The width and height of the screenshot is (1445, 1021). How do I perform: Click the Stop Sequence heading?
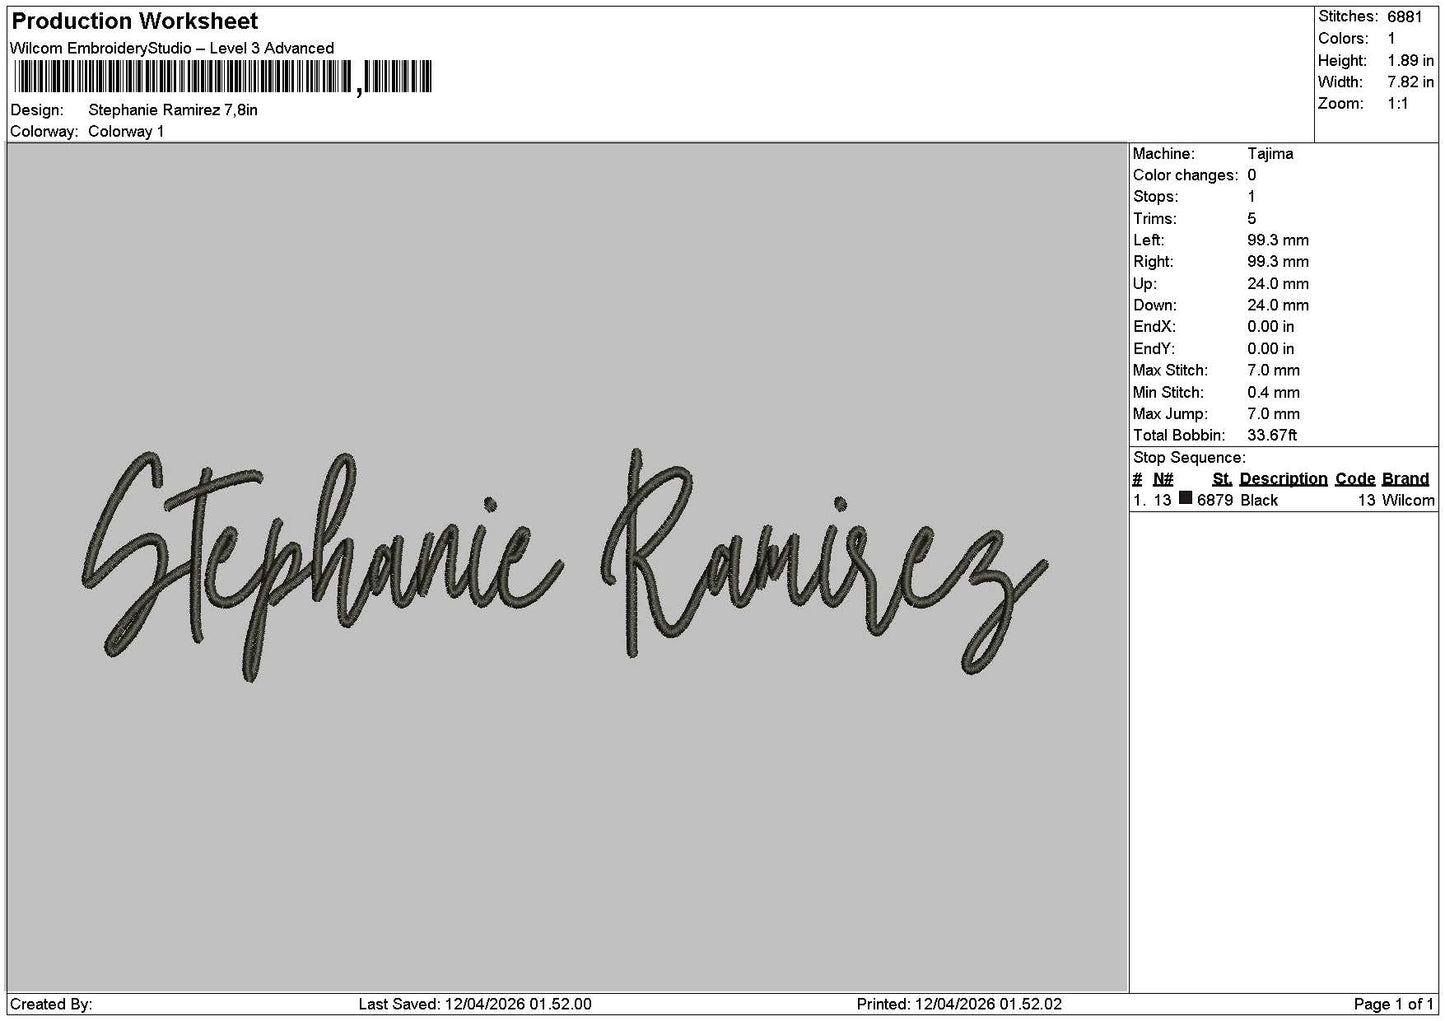(1189, 458)
